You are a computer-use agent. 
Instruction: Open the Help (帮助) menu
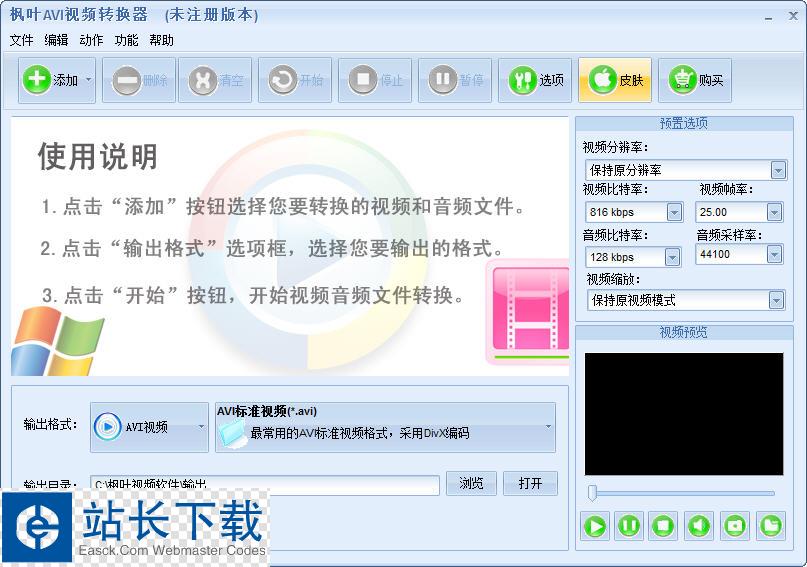(x=161, y=40)
